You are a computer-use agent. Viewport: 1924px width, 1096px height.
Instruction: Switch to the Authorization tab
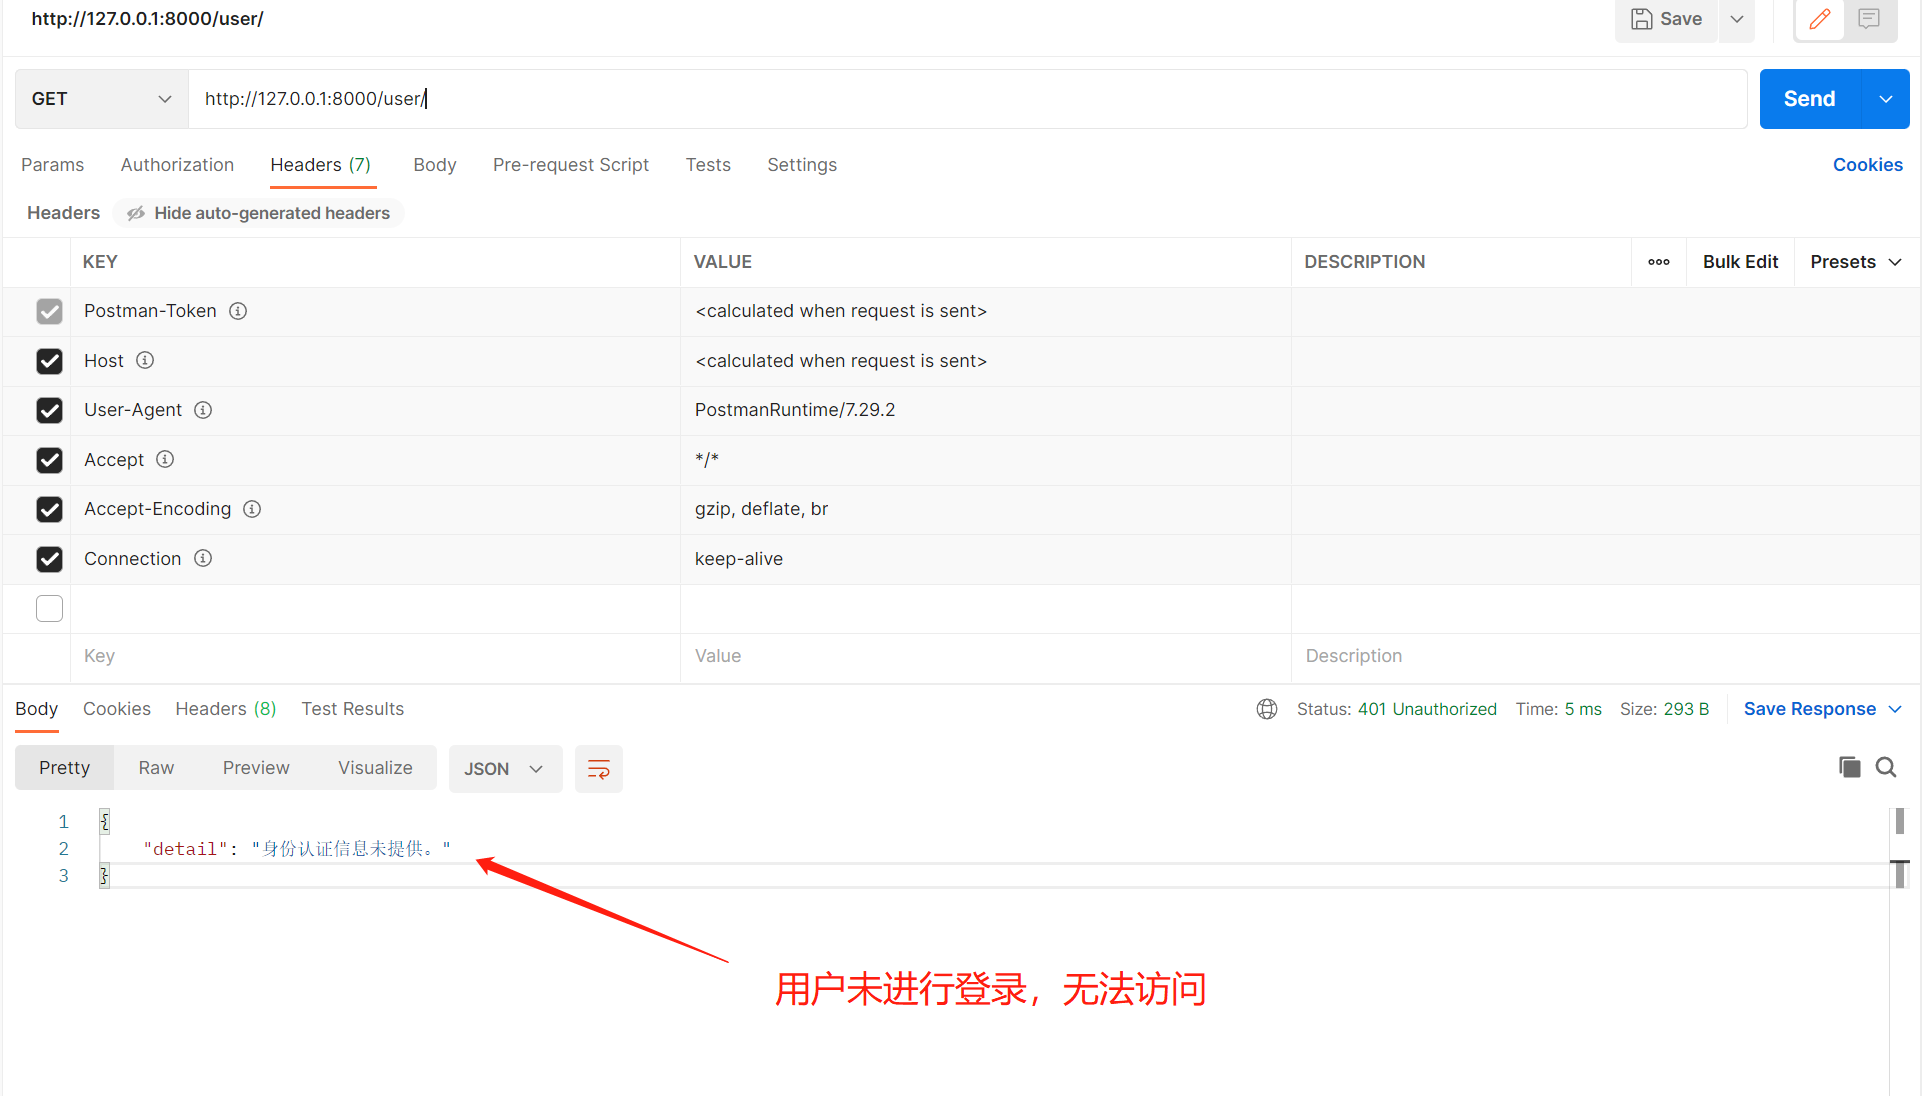(177, 165)
